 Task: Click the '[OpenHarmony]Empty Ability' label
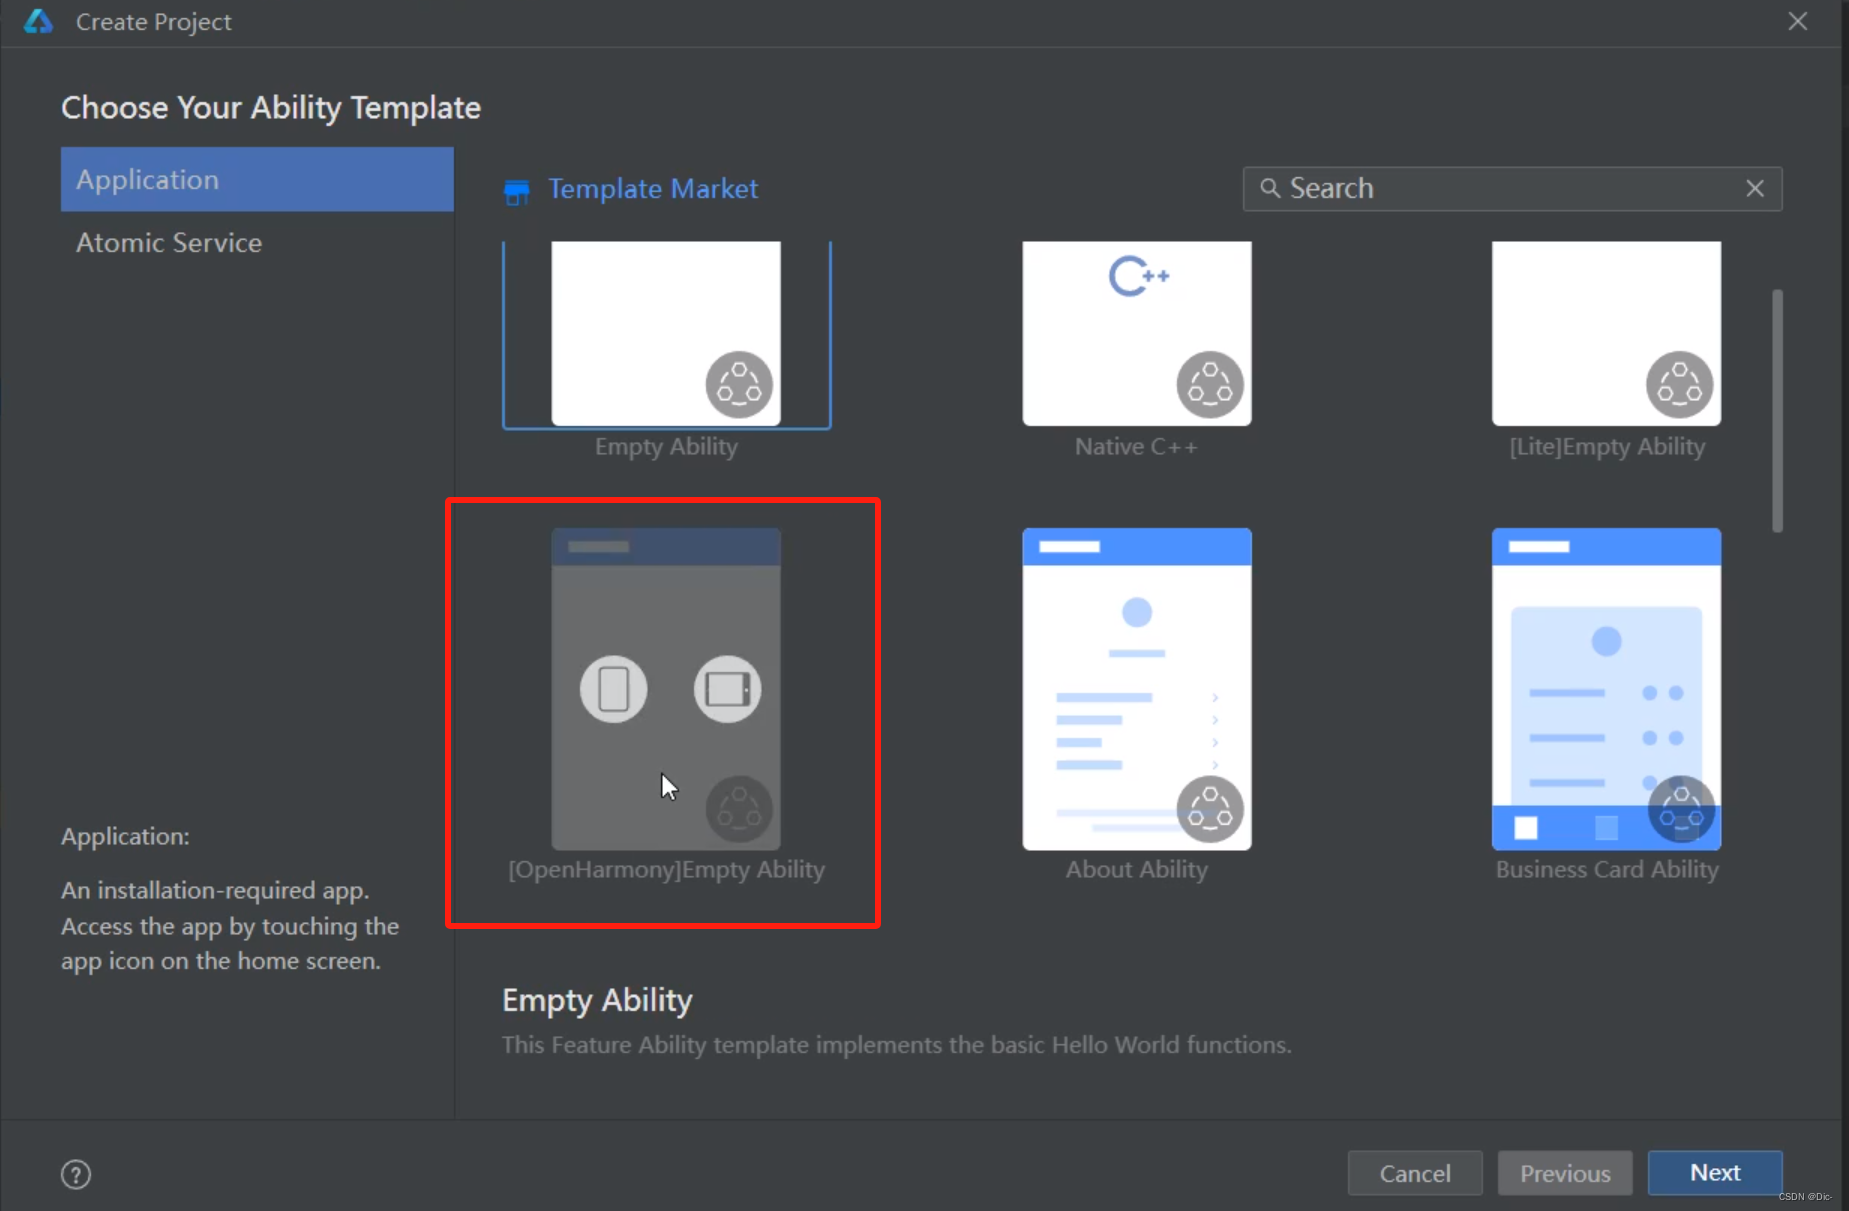point(666,870)
